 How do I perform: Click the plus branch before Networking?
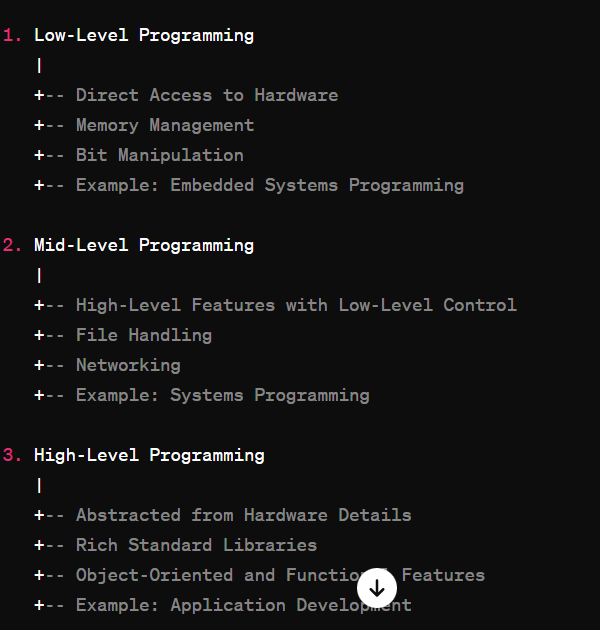click(39, 365)
